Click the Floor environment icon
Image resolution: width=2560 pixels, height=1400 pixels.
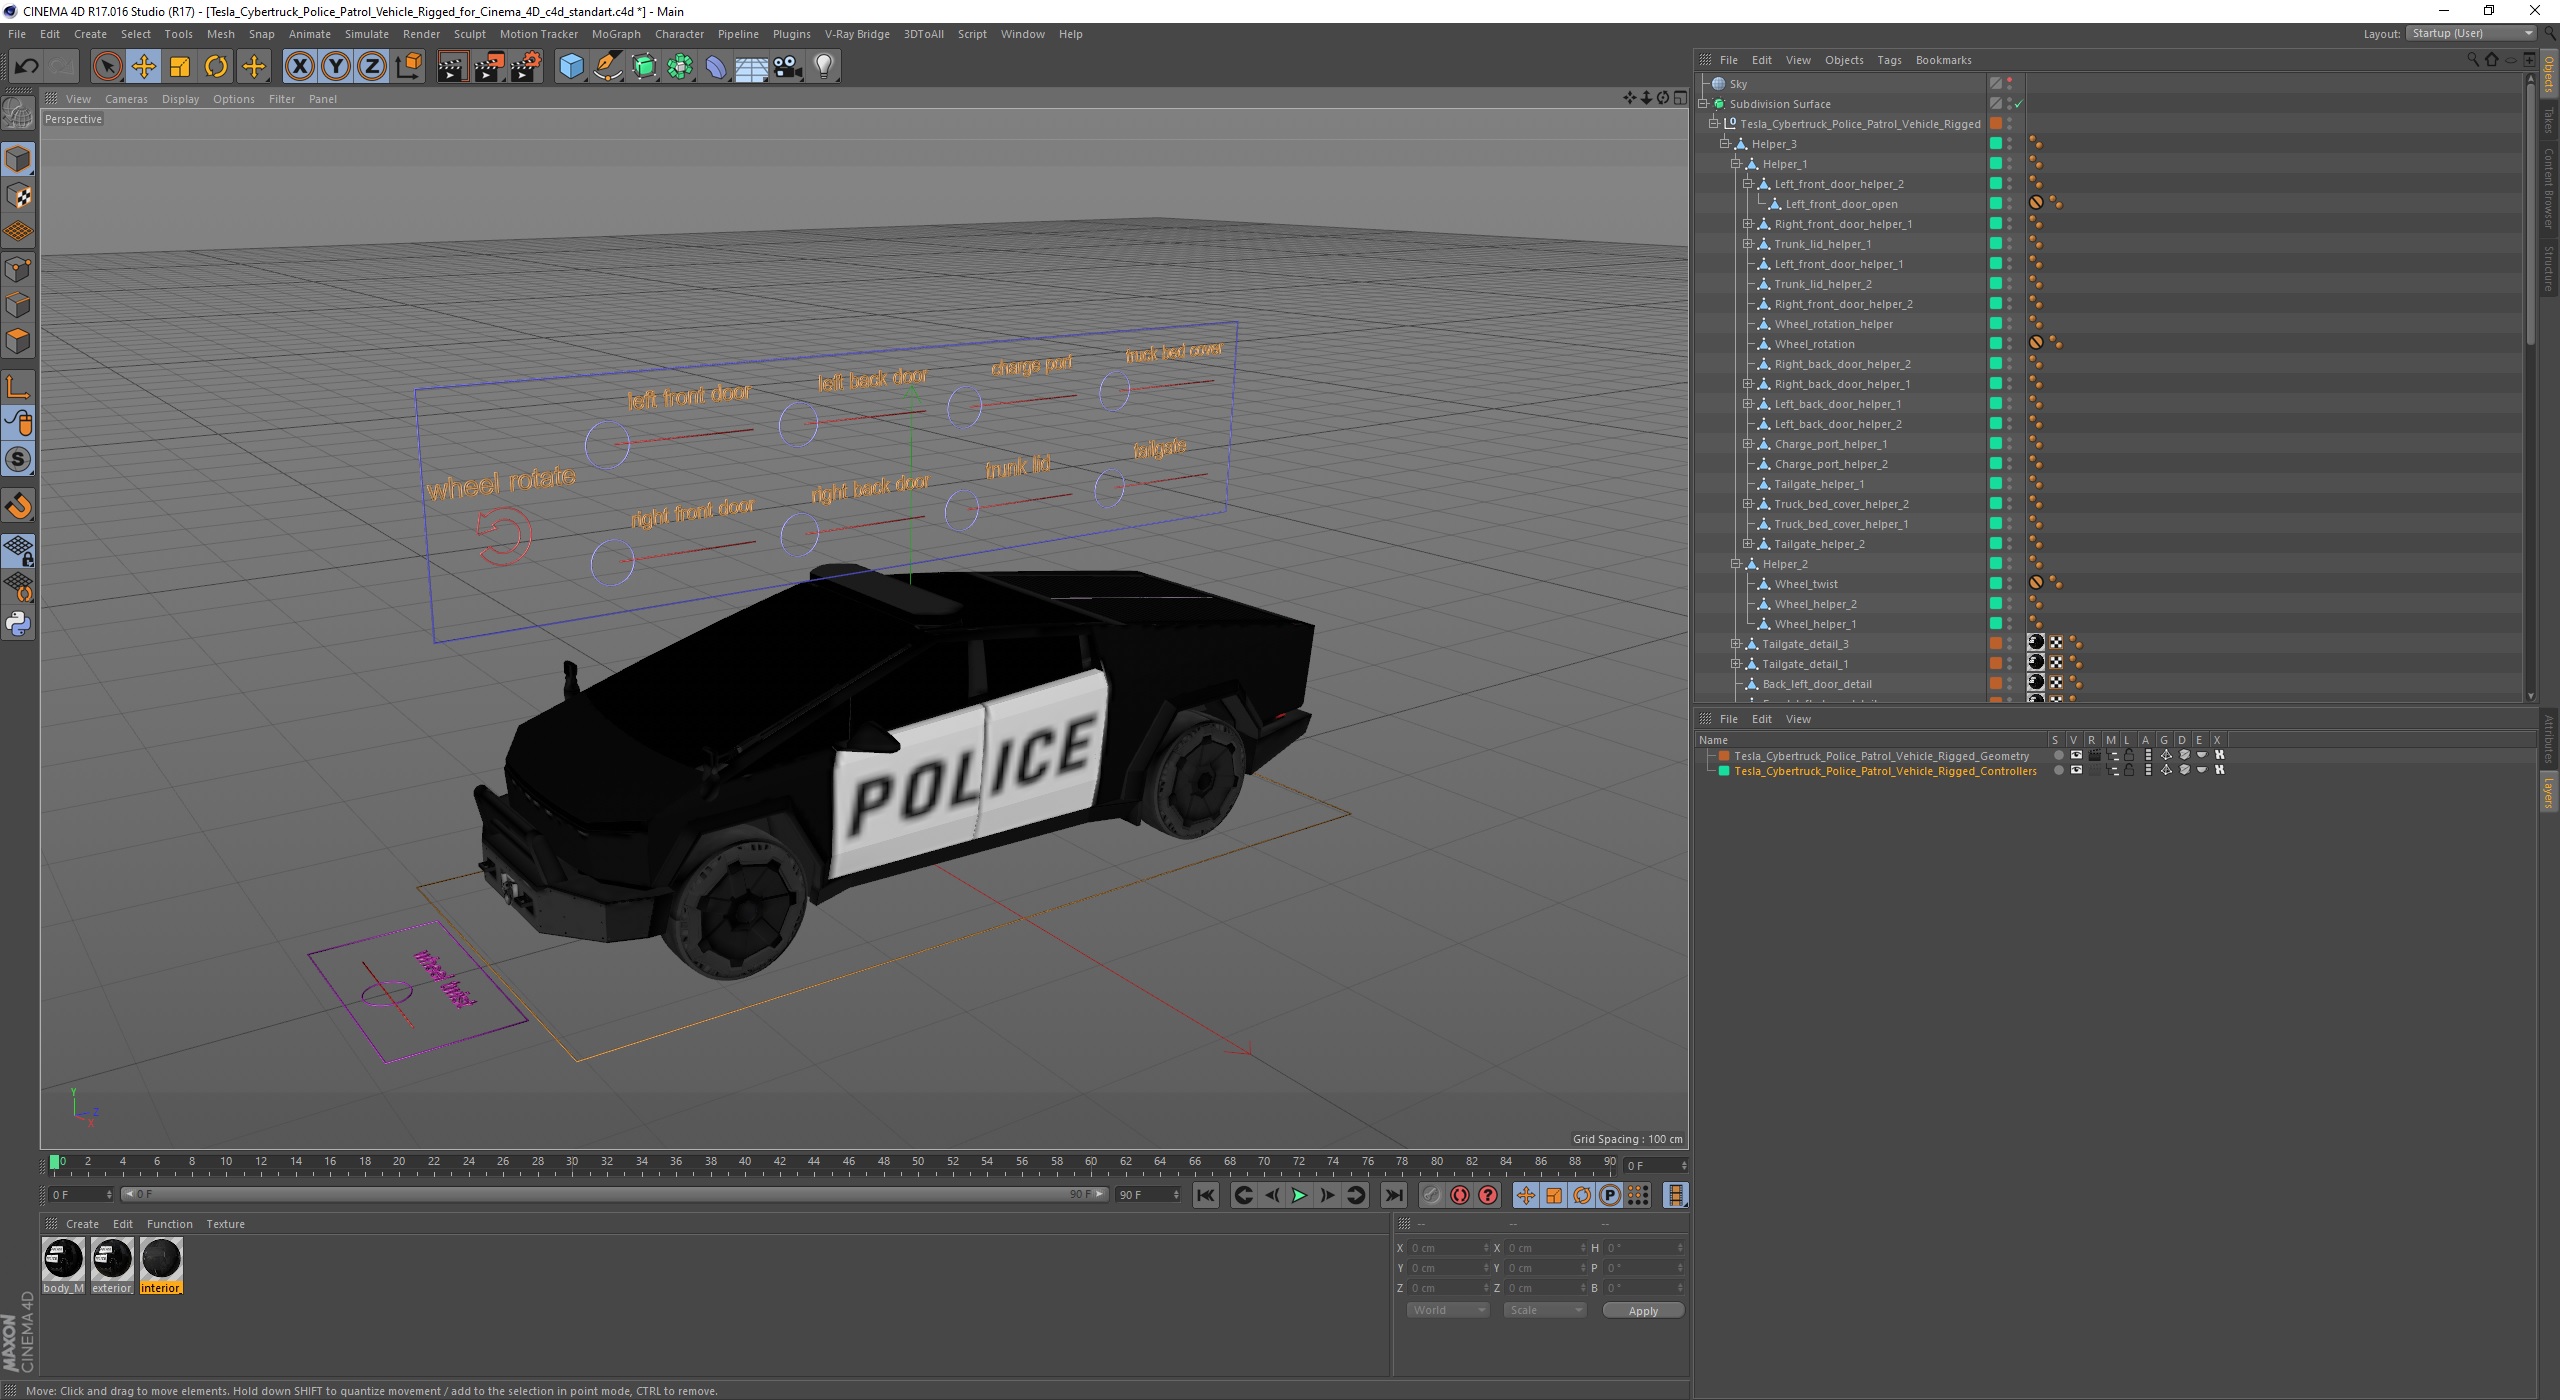click(752, 67)
